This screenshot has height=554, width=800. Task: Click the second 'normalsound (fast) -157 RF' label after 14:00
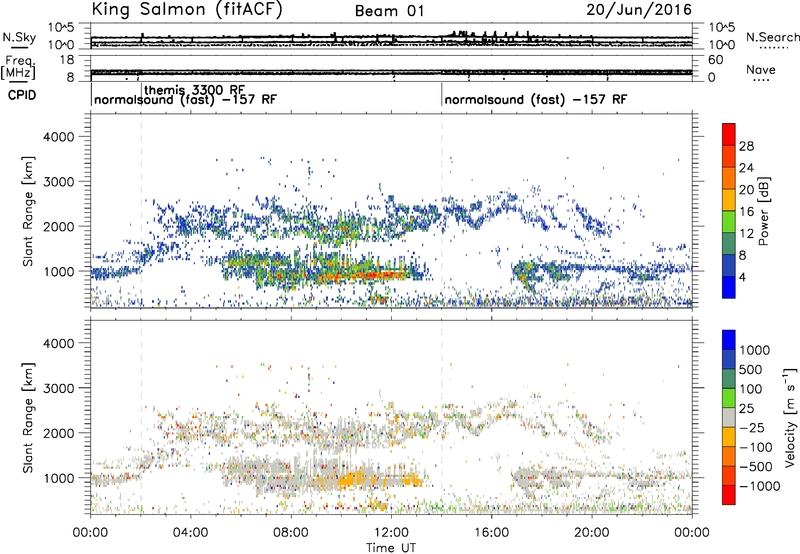[536, 99]
